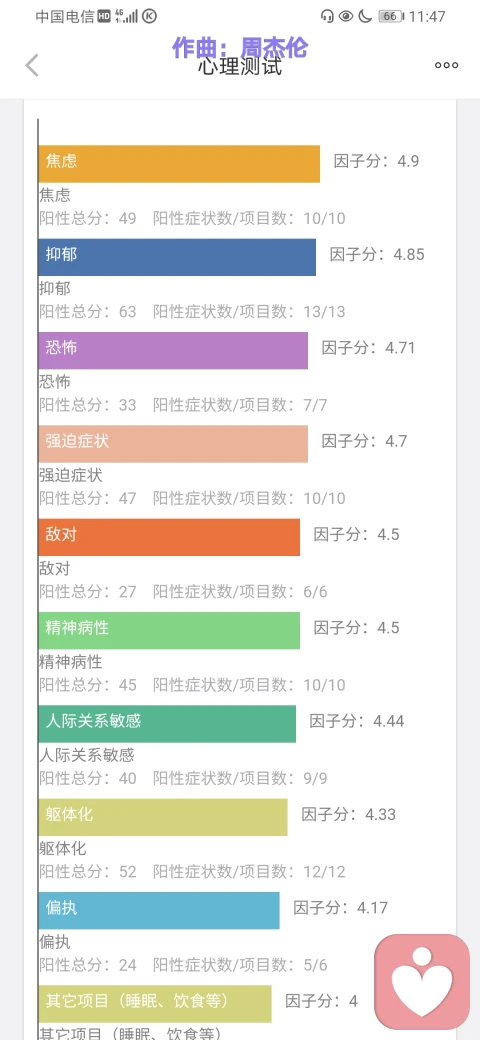Select the 强迫症状 bar

click(x=173, y=444)
